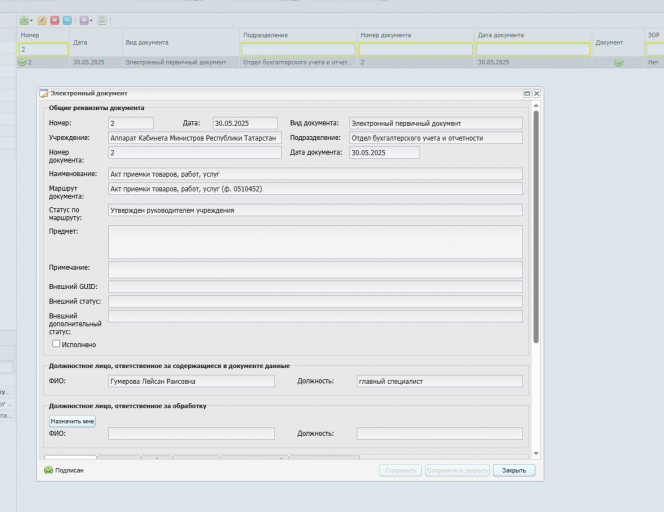Click the red delete toolbar icon
664x512 pixels.
pyautogui.click(x=55, y=20)
